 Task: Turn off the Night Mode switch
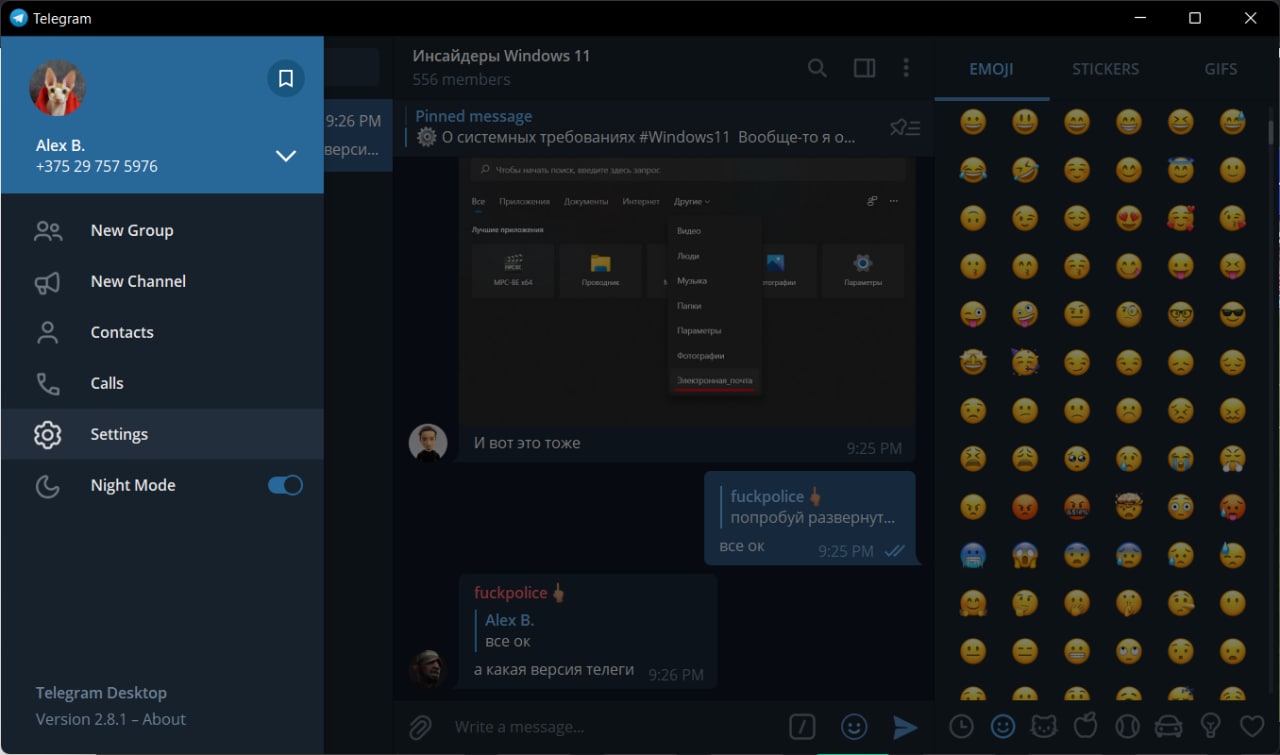click(x=285, y=485)
